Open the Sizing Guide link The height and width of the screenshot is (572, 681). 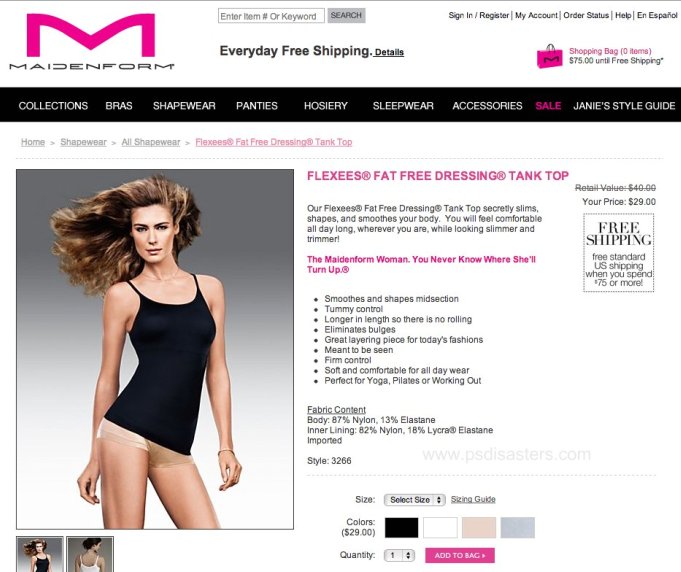(473, 499)
